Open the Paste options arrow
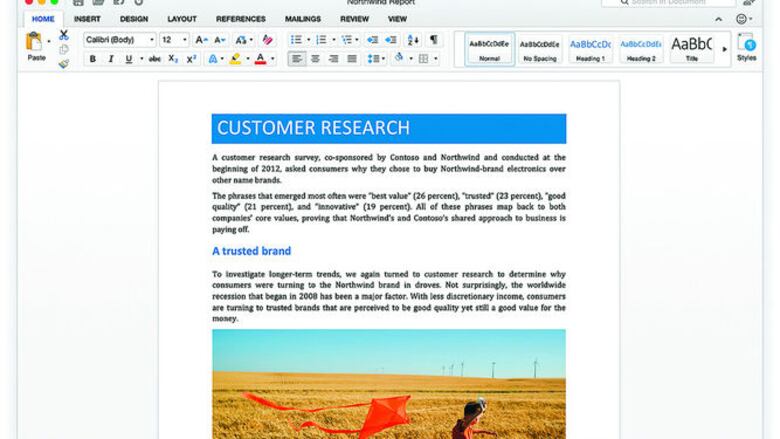The image size is (780, 439). [49, 41]
